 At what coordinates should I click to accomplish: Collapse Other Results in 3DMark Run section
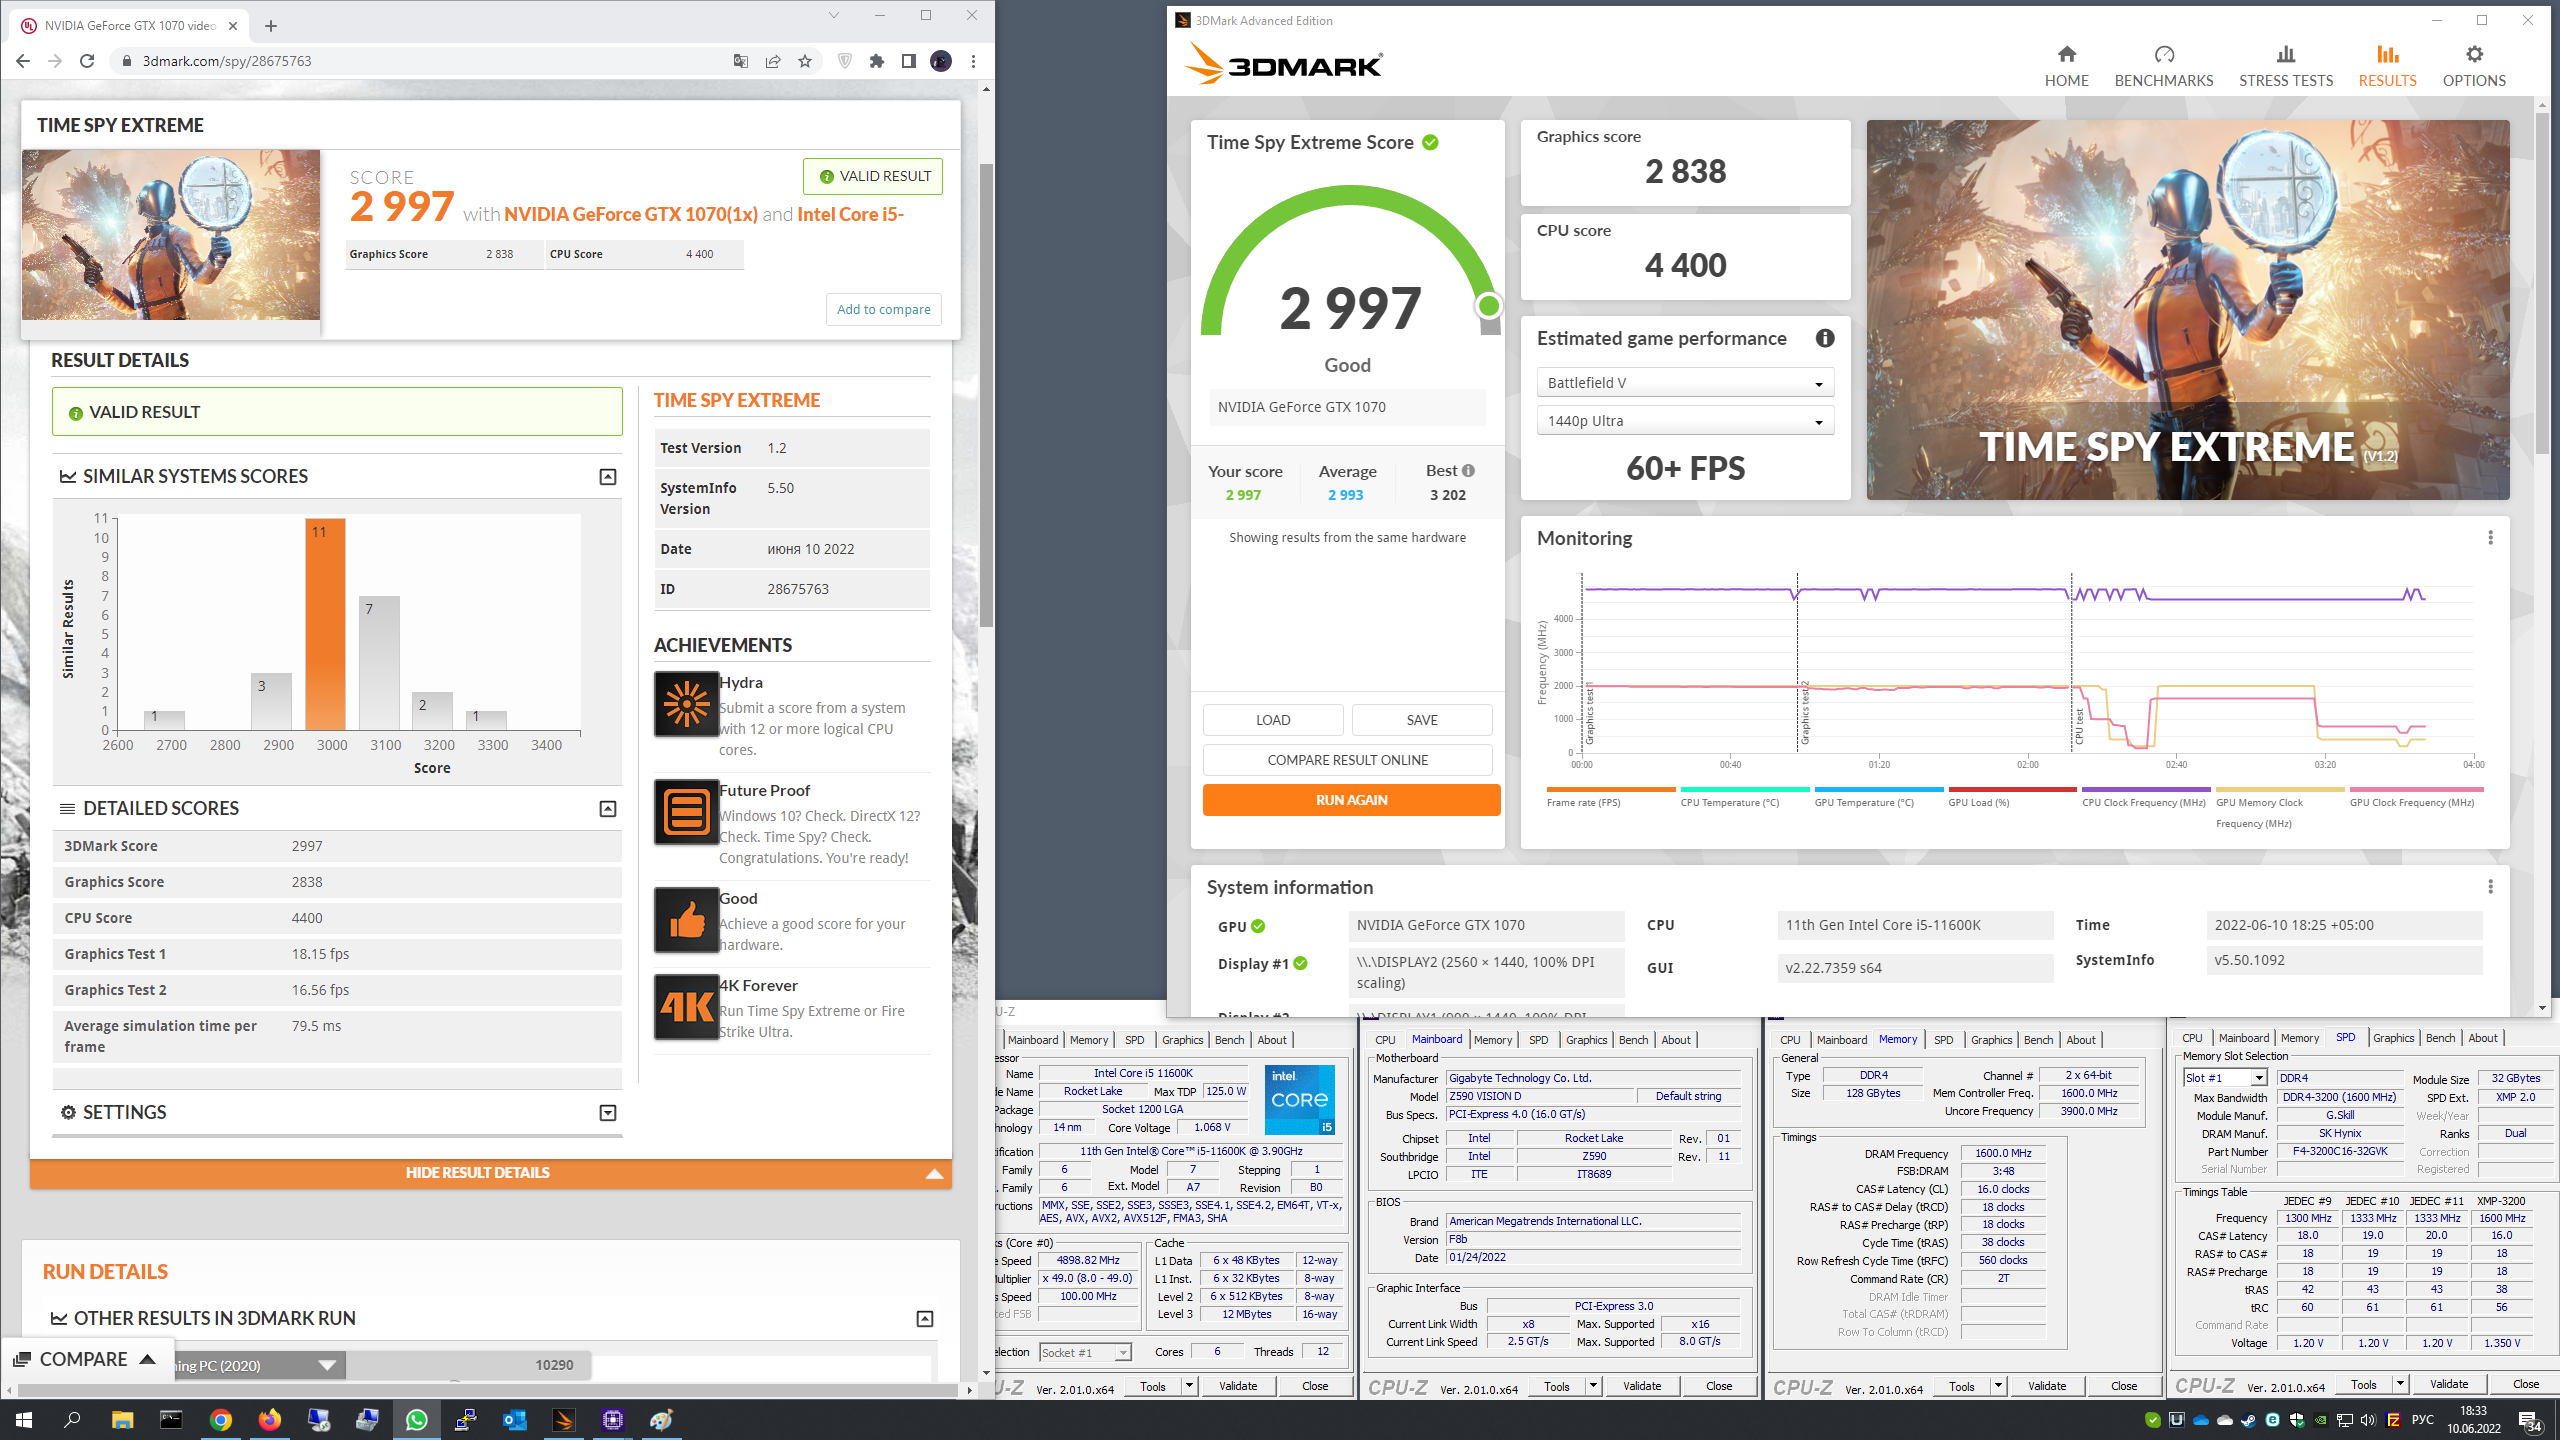pyautogui.click(x=925, y=1319)
